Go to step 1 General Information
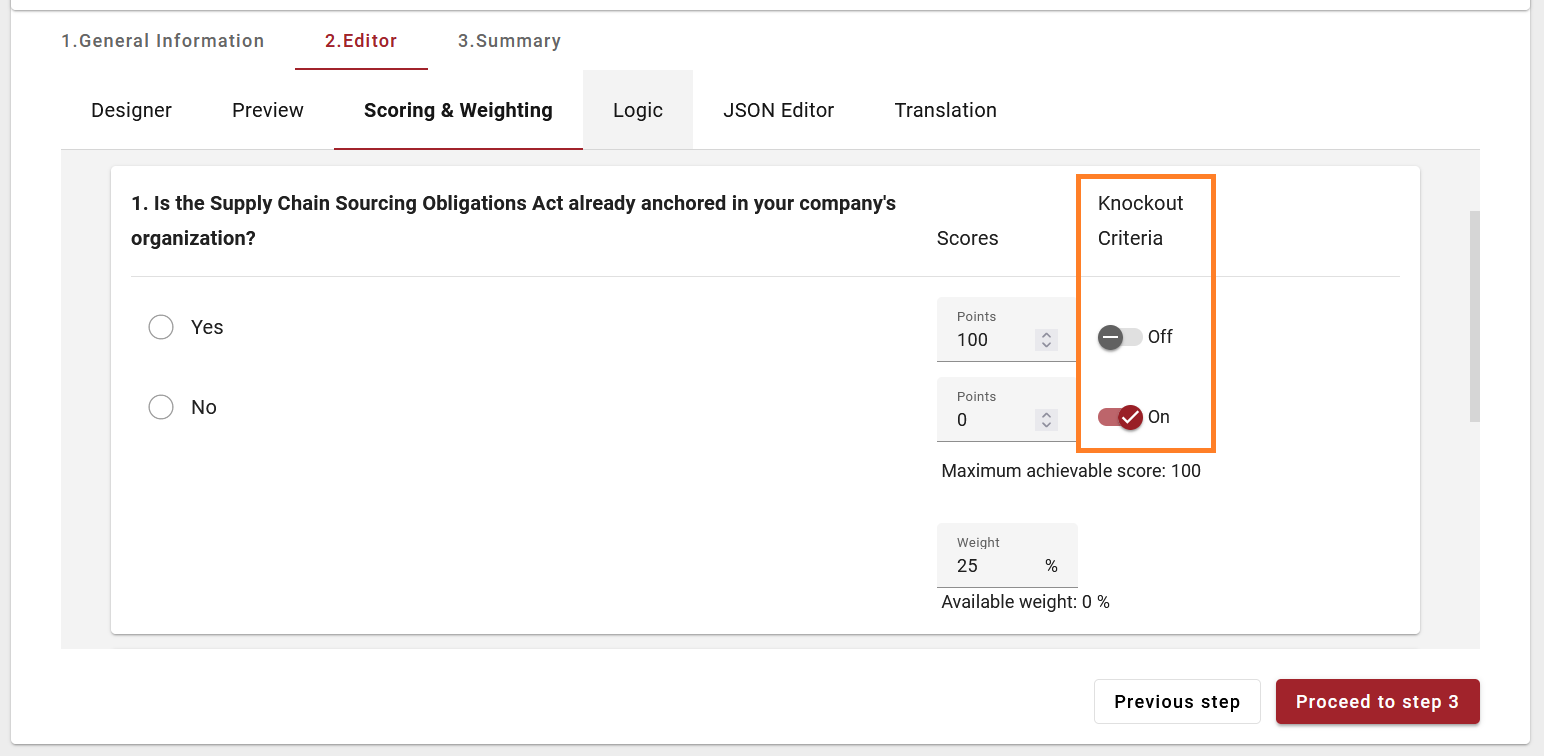1544x756 pixels. (163, 41)
